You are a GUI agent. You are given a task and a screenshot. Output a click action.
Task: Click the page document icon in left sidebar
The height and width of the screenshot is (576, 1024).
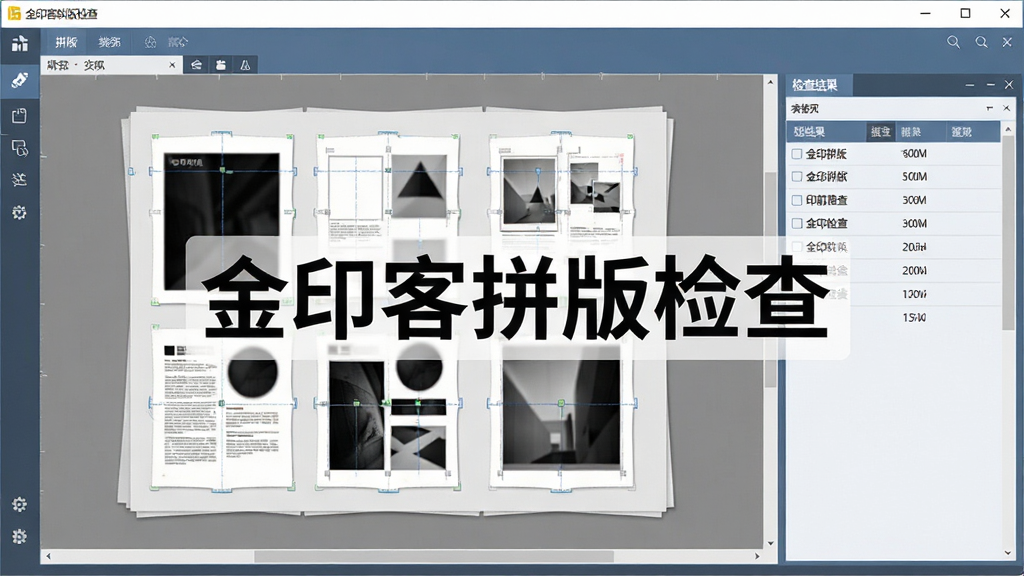(x=20, y=116)
